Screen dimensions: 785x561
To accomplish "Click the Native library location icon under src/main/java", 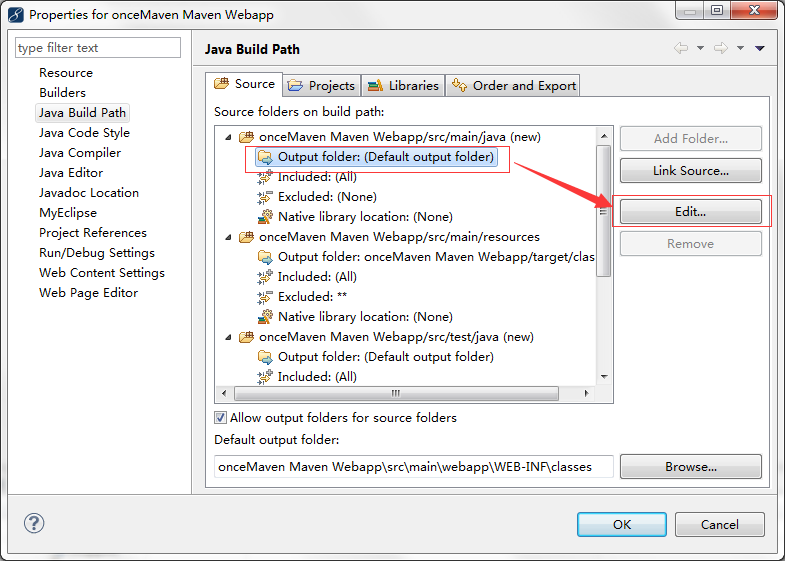I will pyautogui.click(x=265, y=217).
